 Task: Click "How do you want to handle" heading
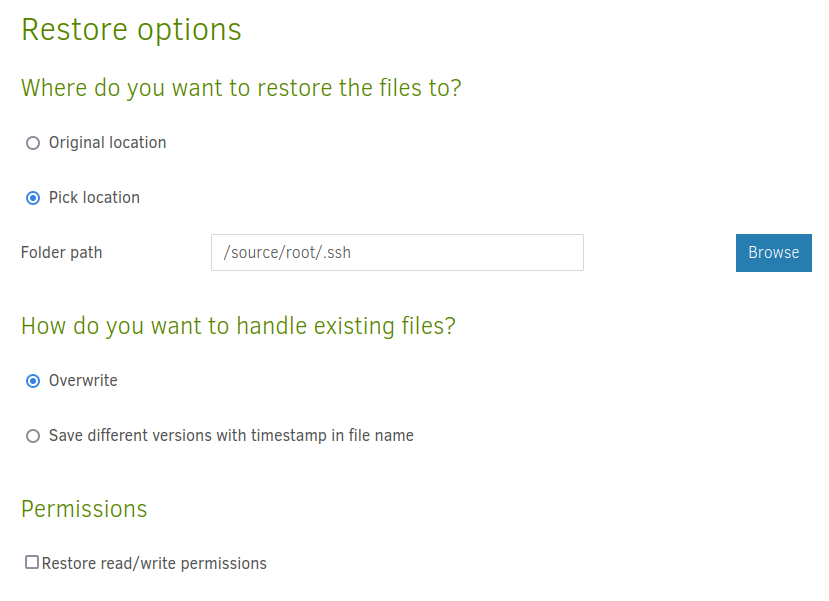click(x=238, y=326)
